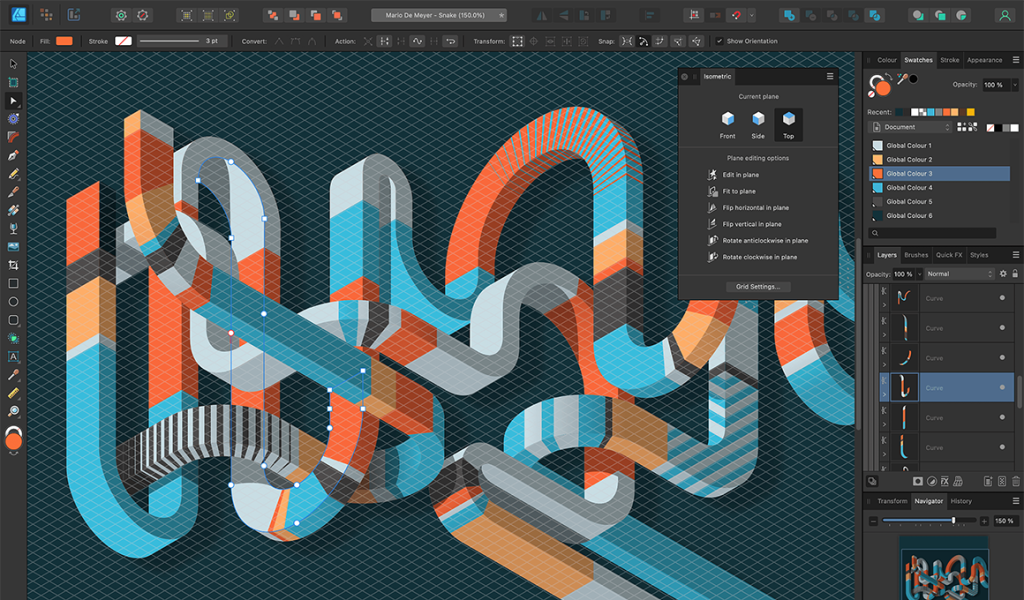
Task: Click Fit to plane option
Action: coord(739,191)
